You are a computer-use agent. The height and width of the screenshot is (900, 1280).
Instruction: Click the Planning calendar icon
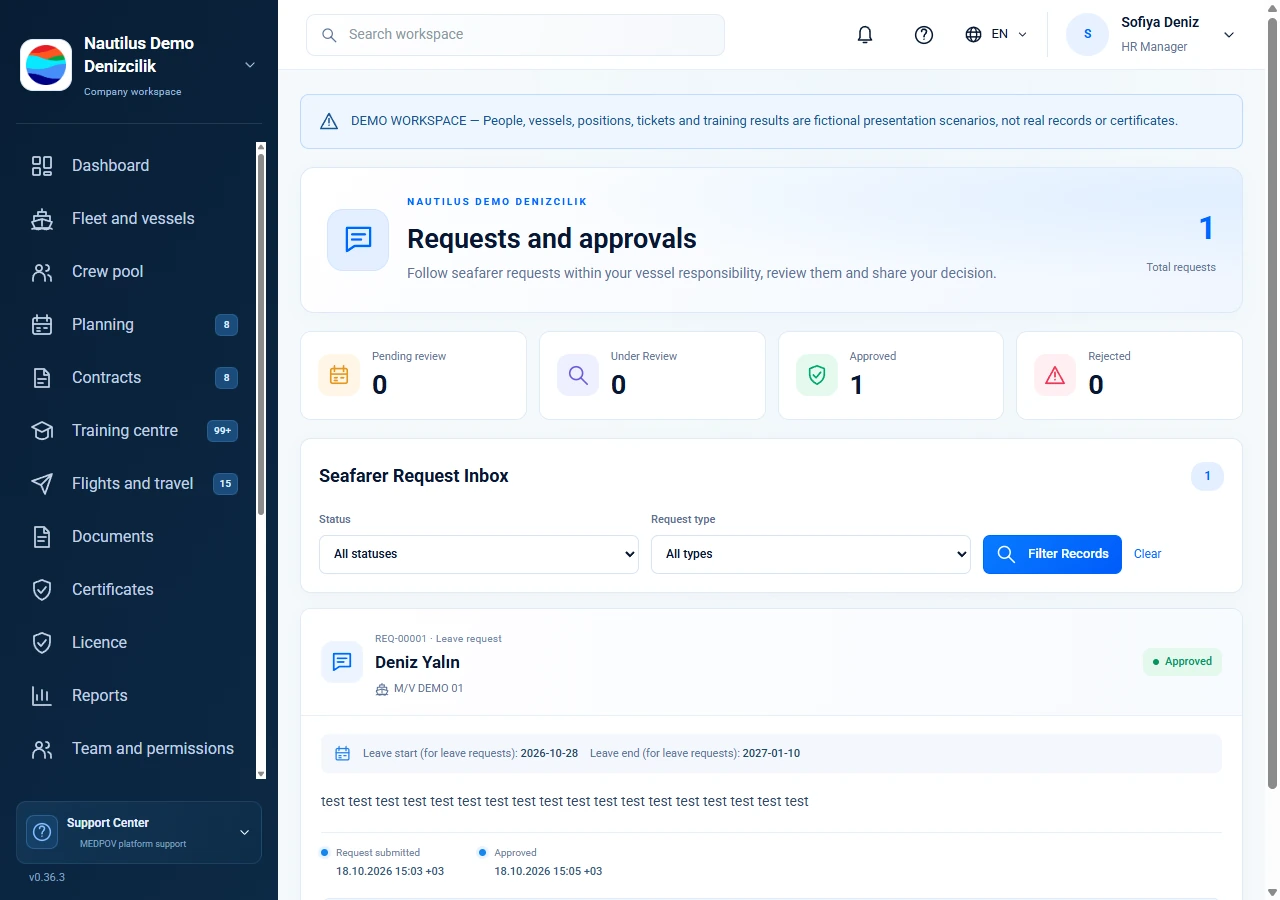click(x=42, y=325)
